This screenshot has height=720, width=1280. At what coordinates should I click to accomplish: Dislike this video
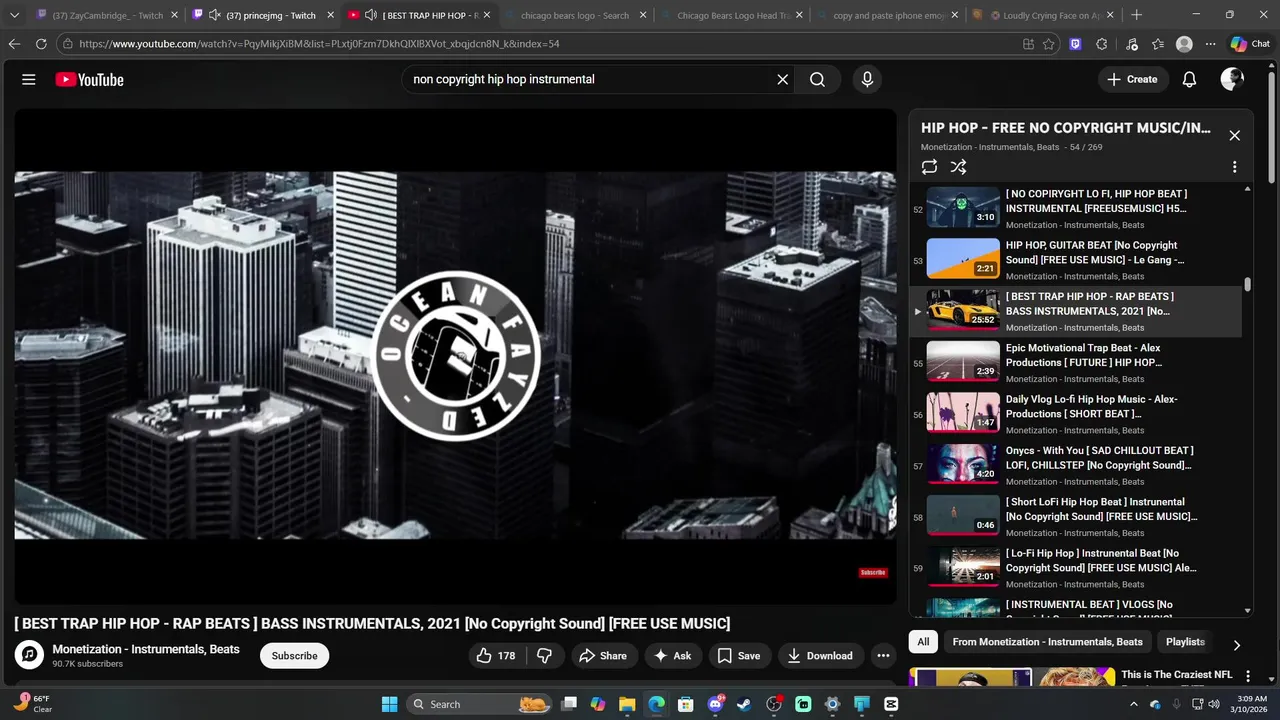(x=545, y=656)
